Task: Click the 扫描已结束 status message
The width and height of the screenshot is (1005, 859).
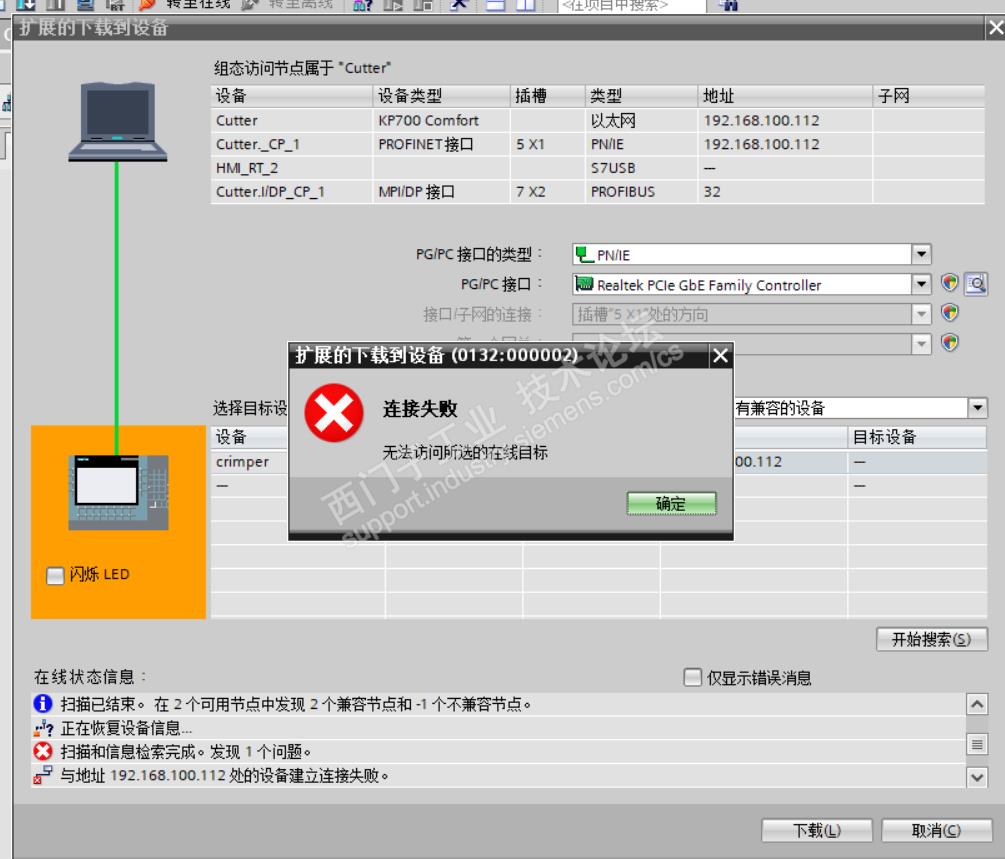Action: pos(296,704)
